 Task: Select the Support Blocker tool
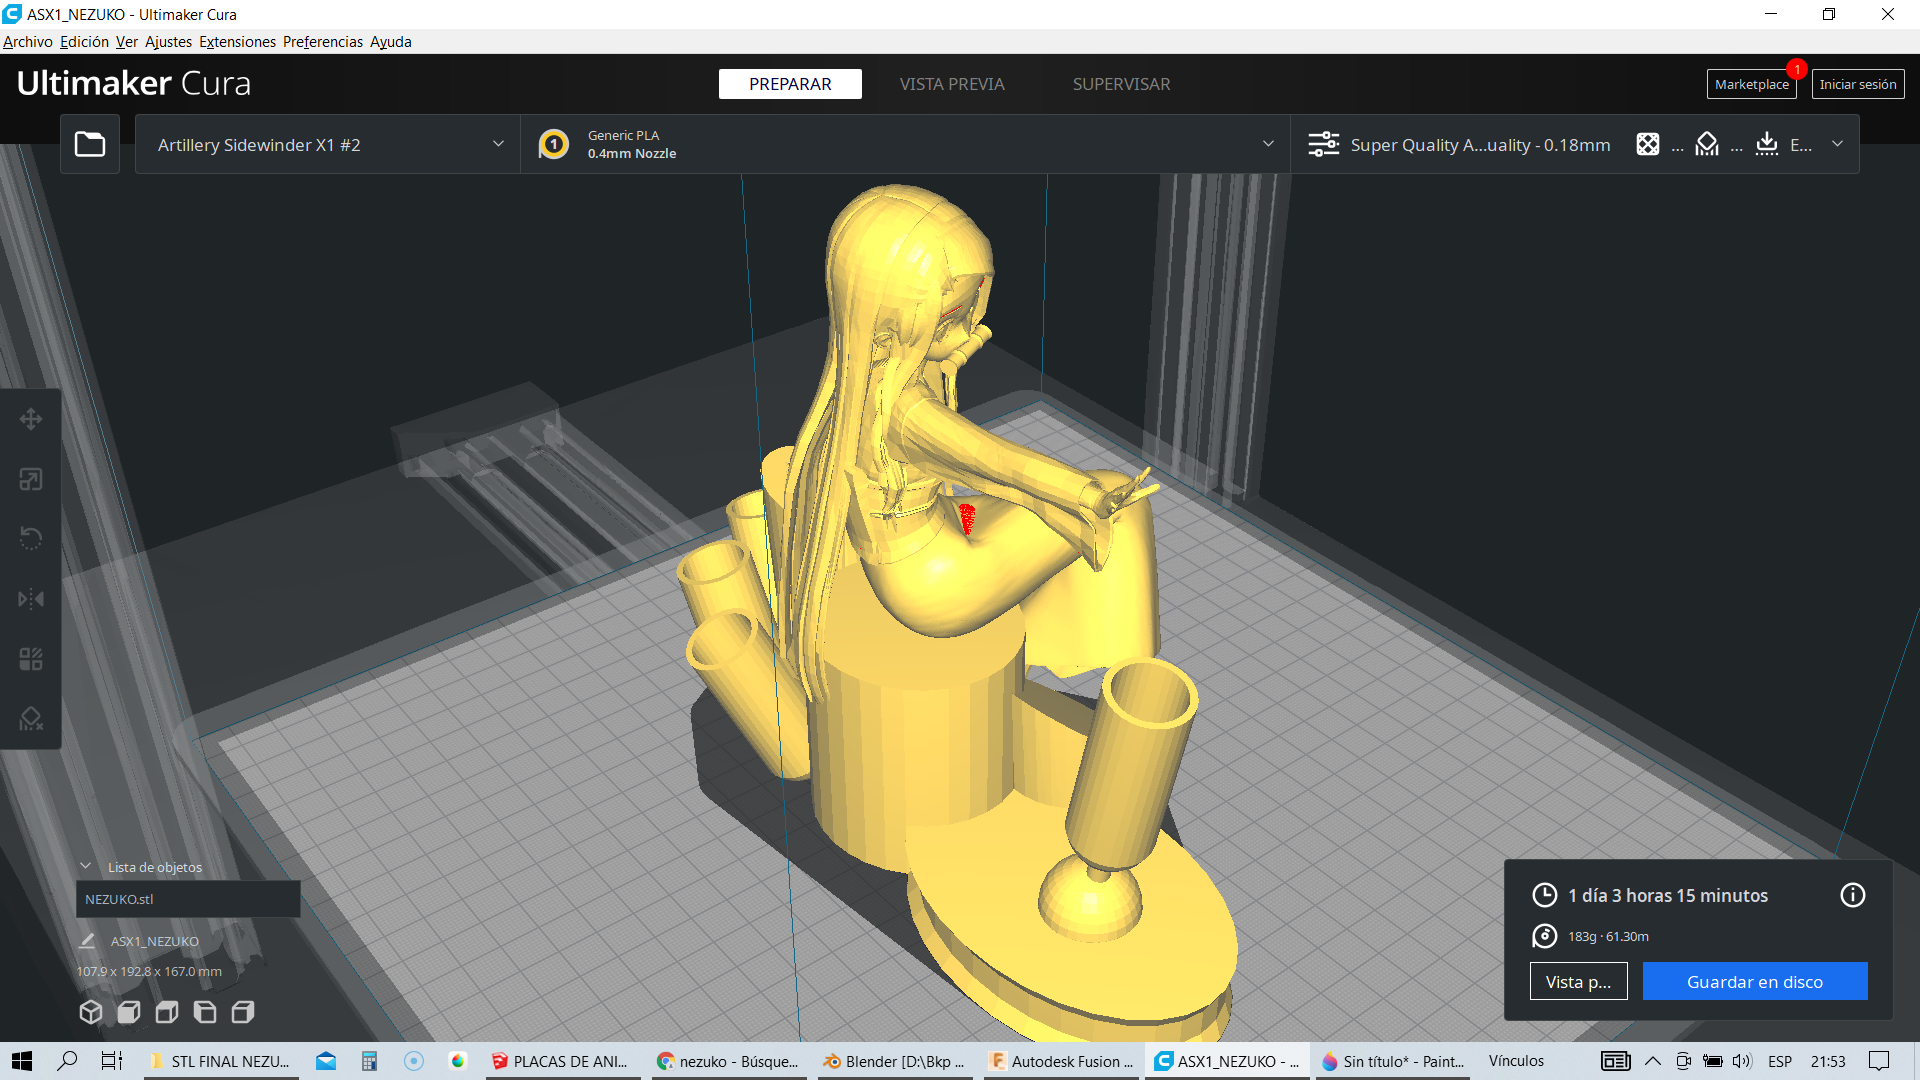pos(31,719)
